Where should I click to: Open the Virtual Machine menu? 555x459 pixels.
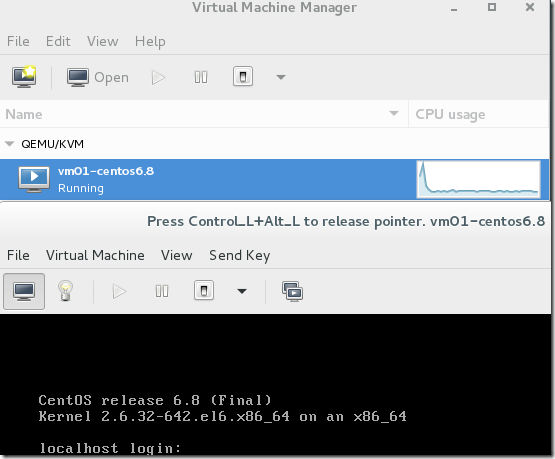[x=95, y=255]
